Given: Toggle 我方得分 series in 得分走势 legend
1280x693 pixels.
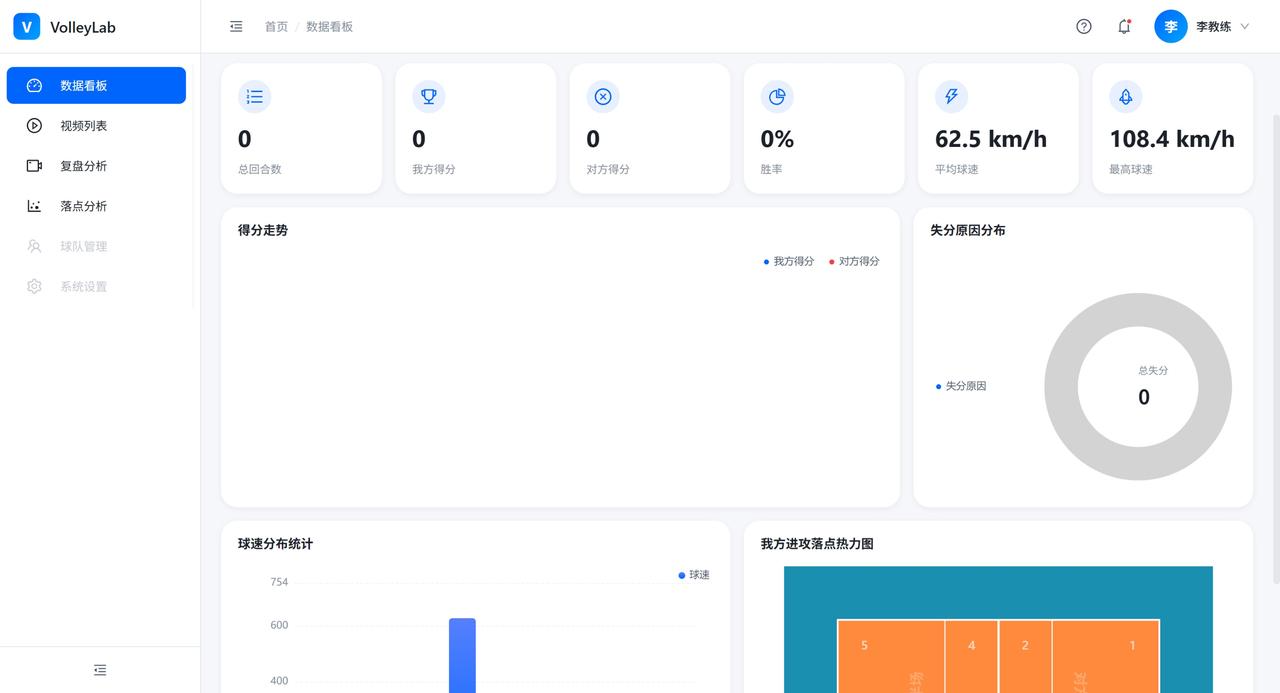Looking at the screenshot, I should [789, 261].
